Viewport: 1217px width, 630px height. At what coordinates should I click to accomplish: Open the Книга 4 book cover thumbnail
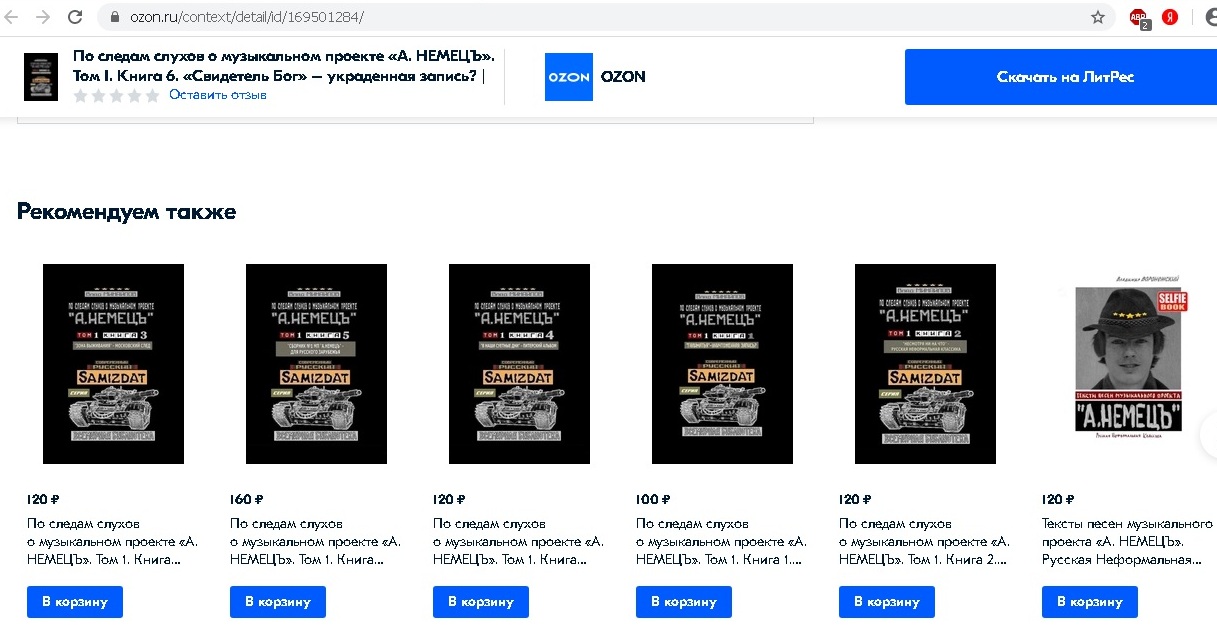519,364
